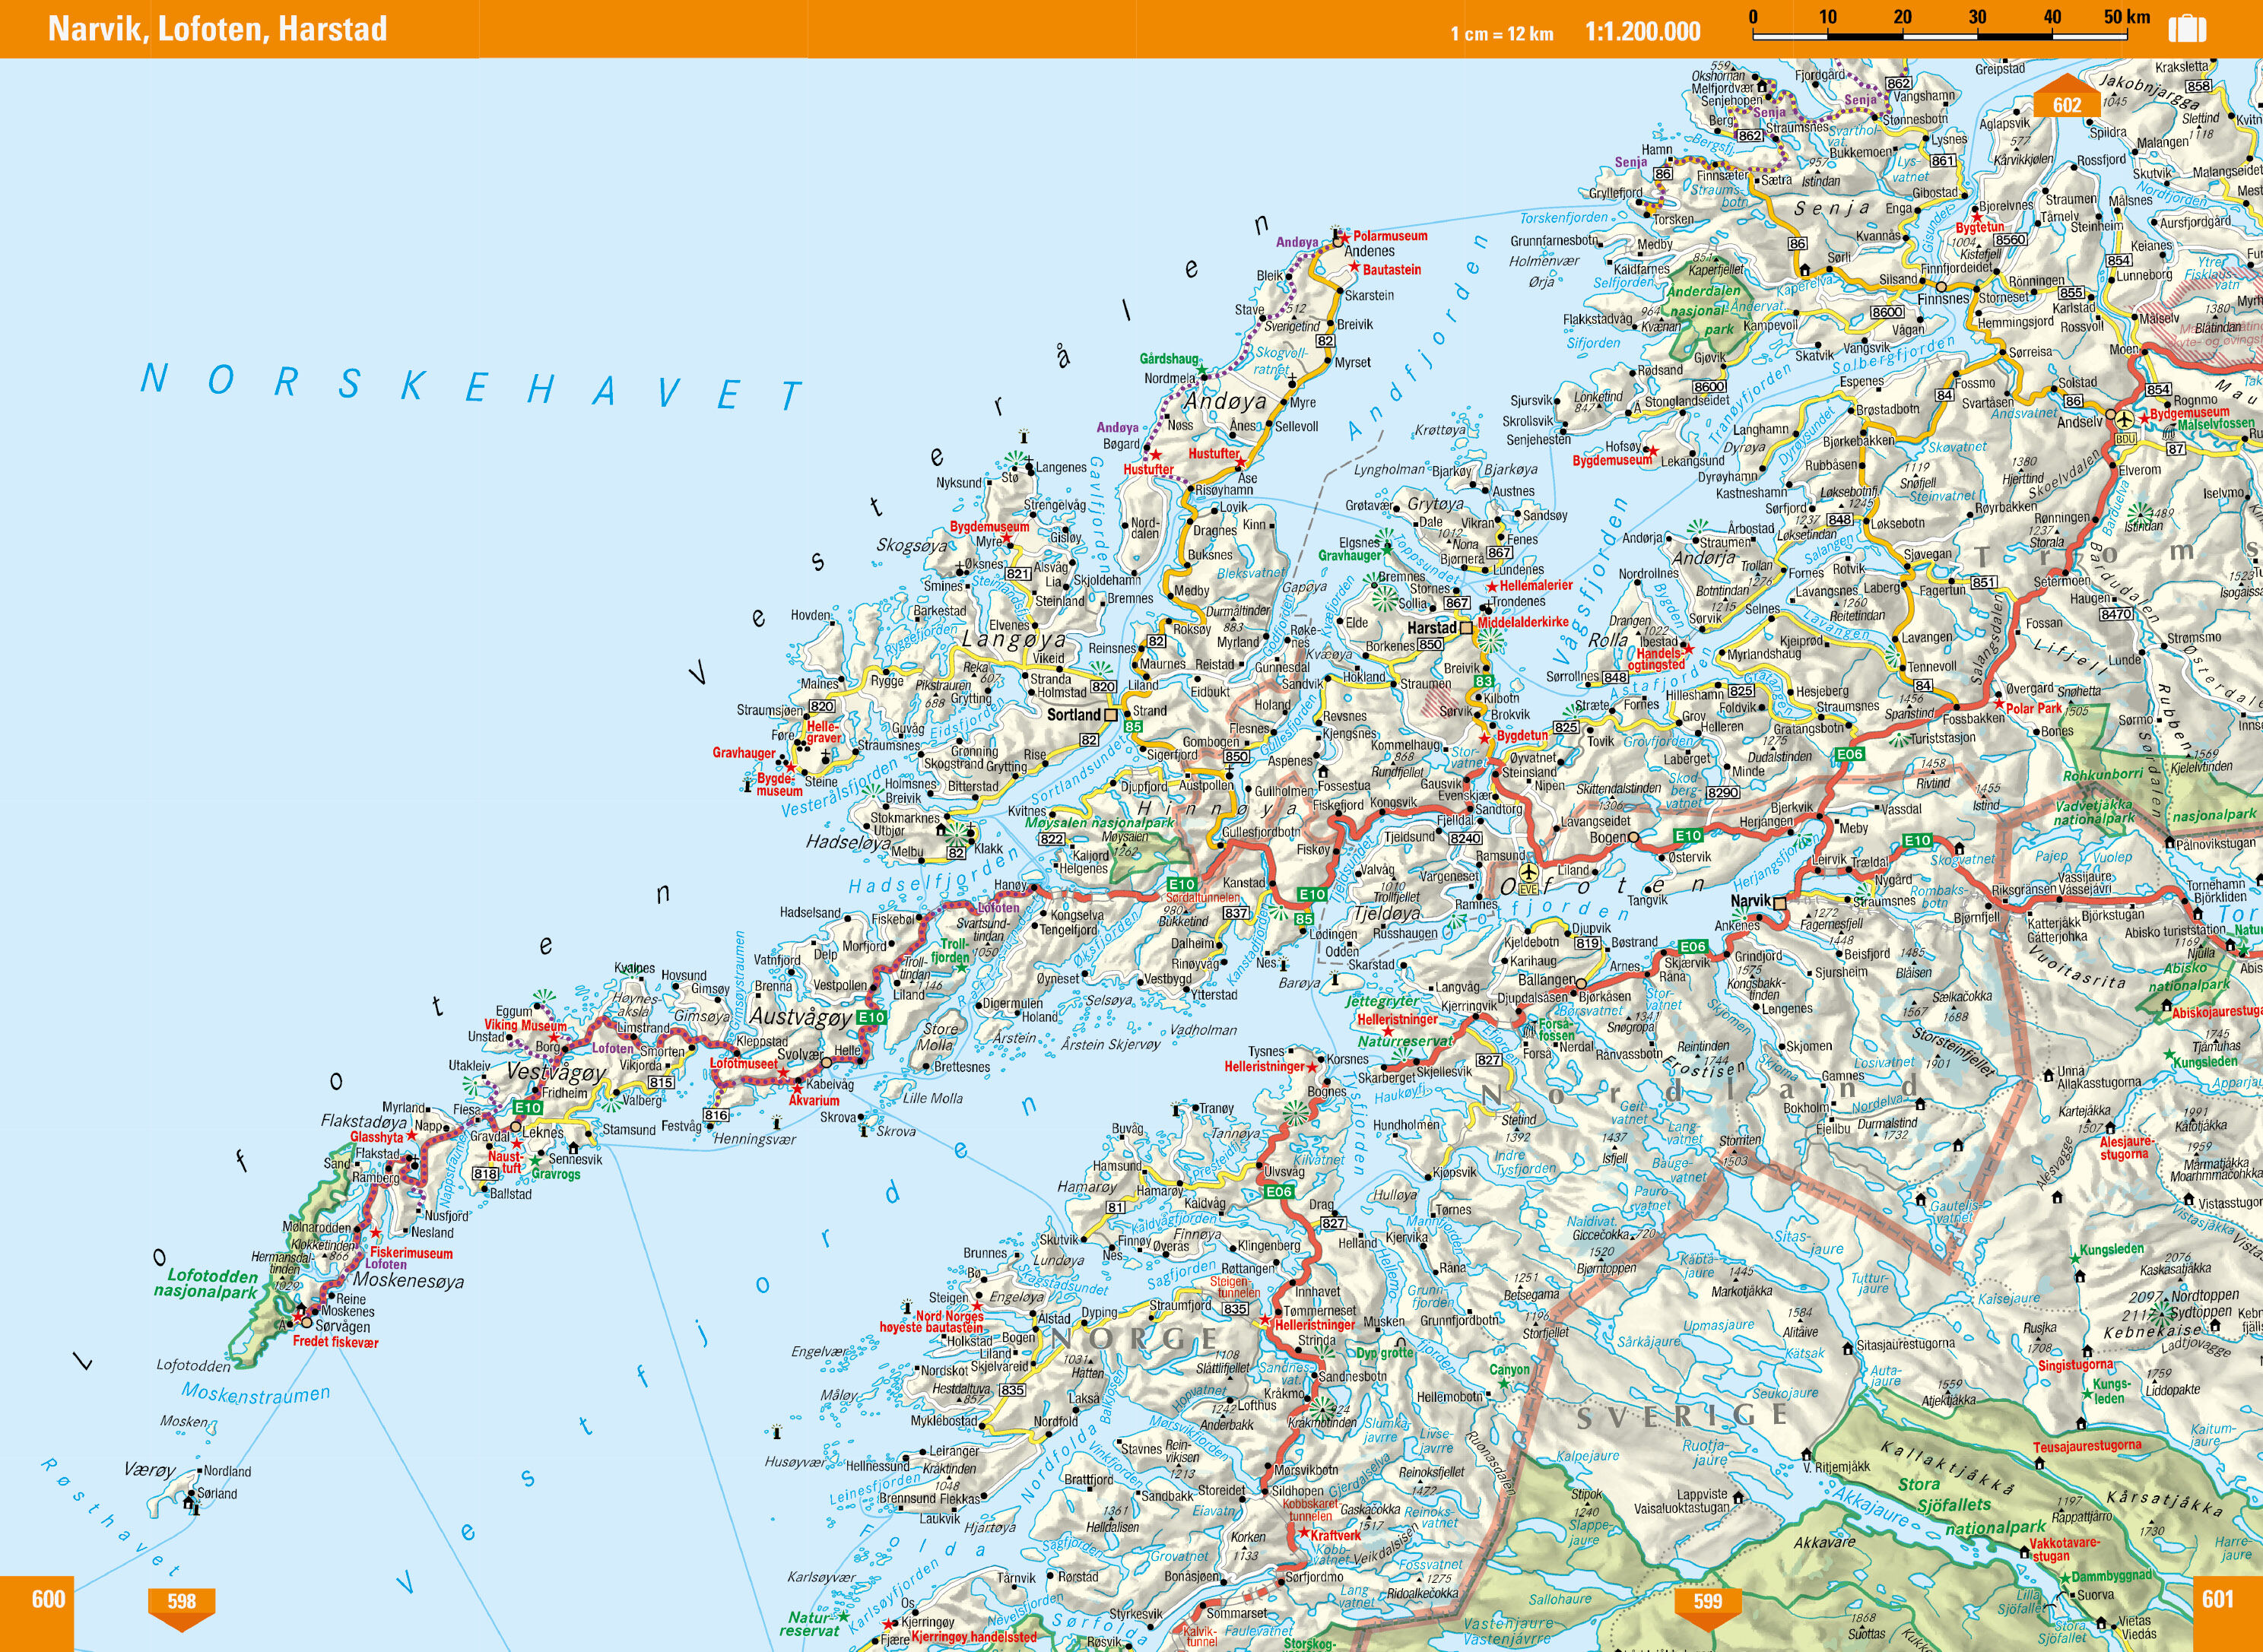The image size is (2263, 1652).
Task: Click page number 600 in the corner
Action: [48, 1599]
